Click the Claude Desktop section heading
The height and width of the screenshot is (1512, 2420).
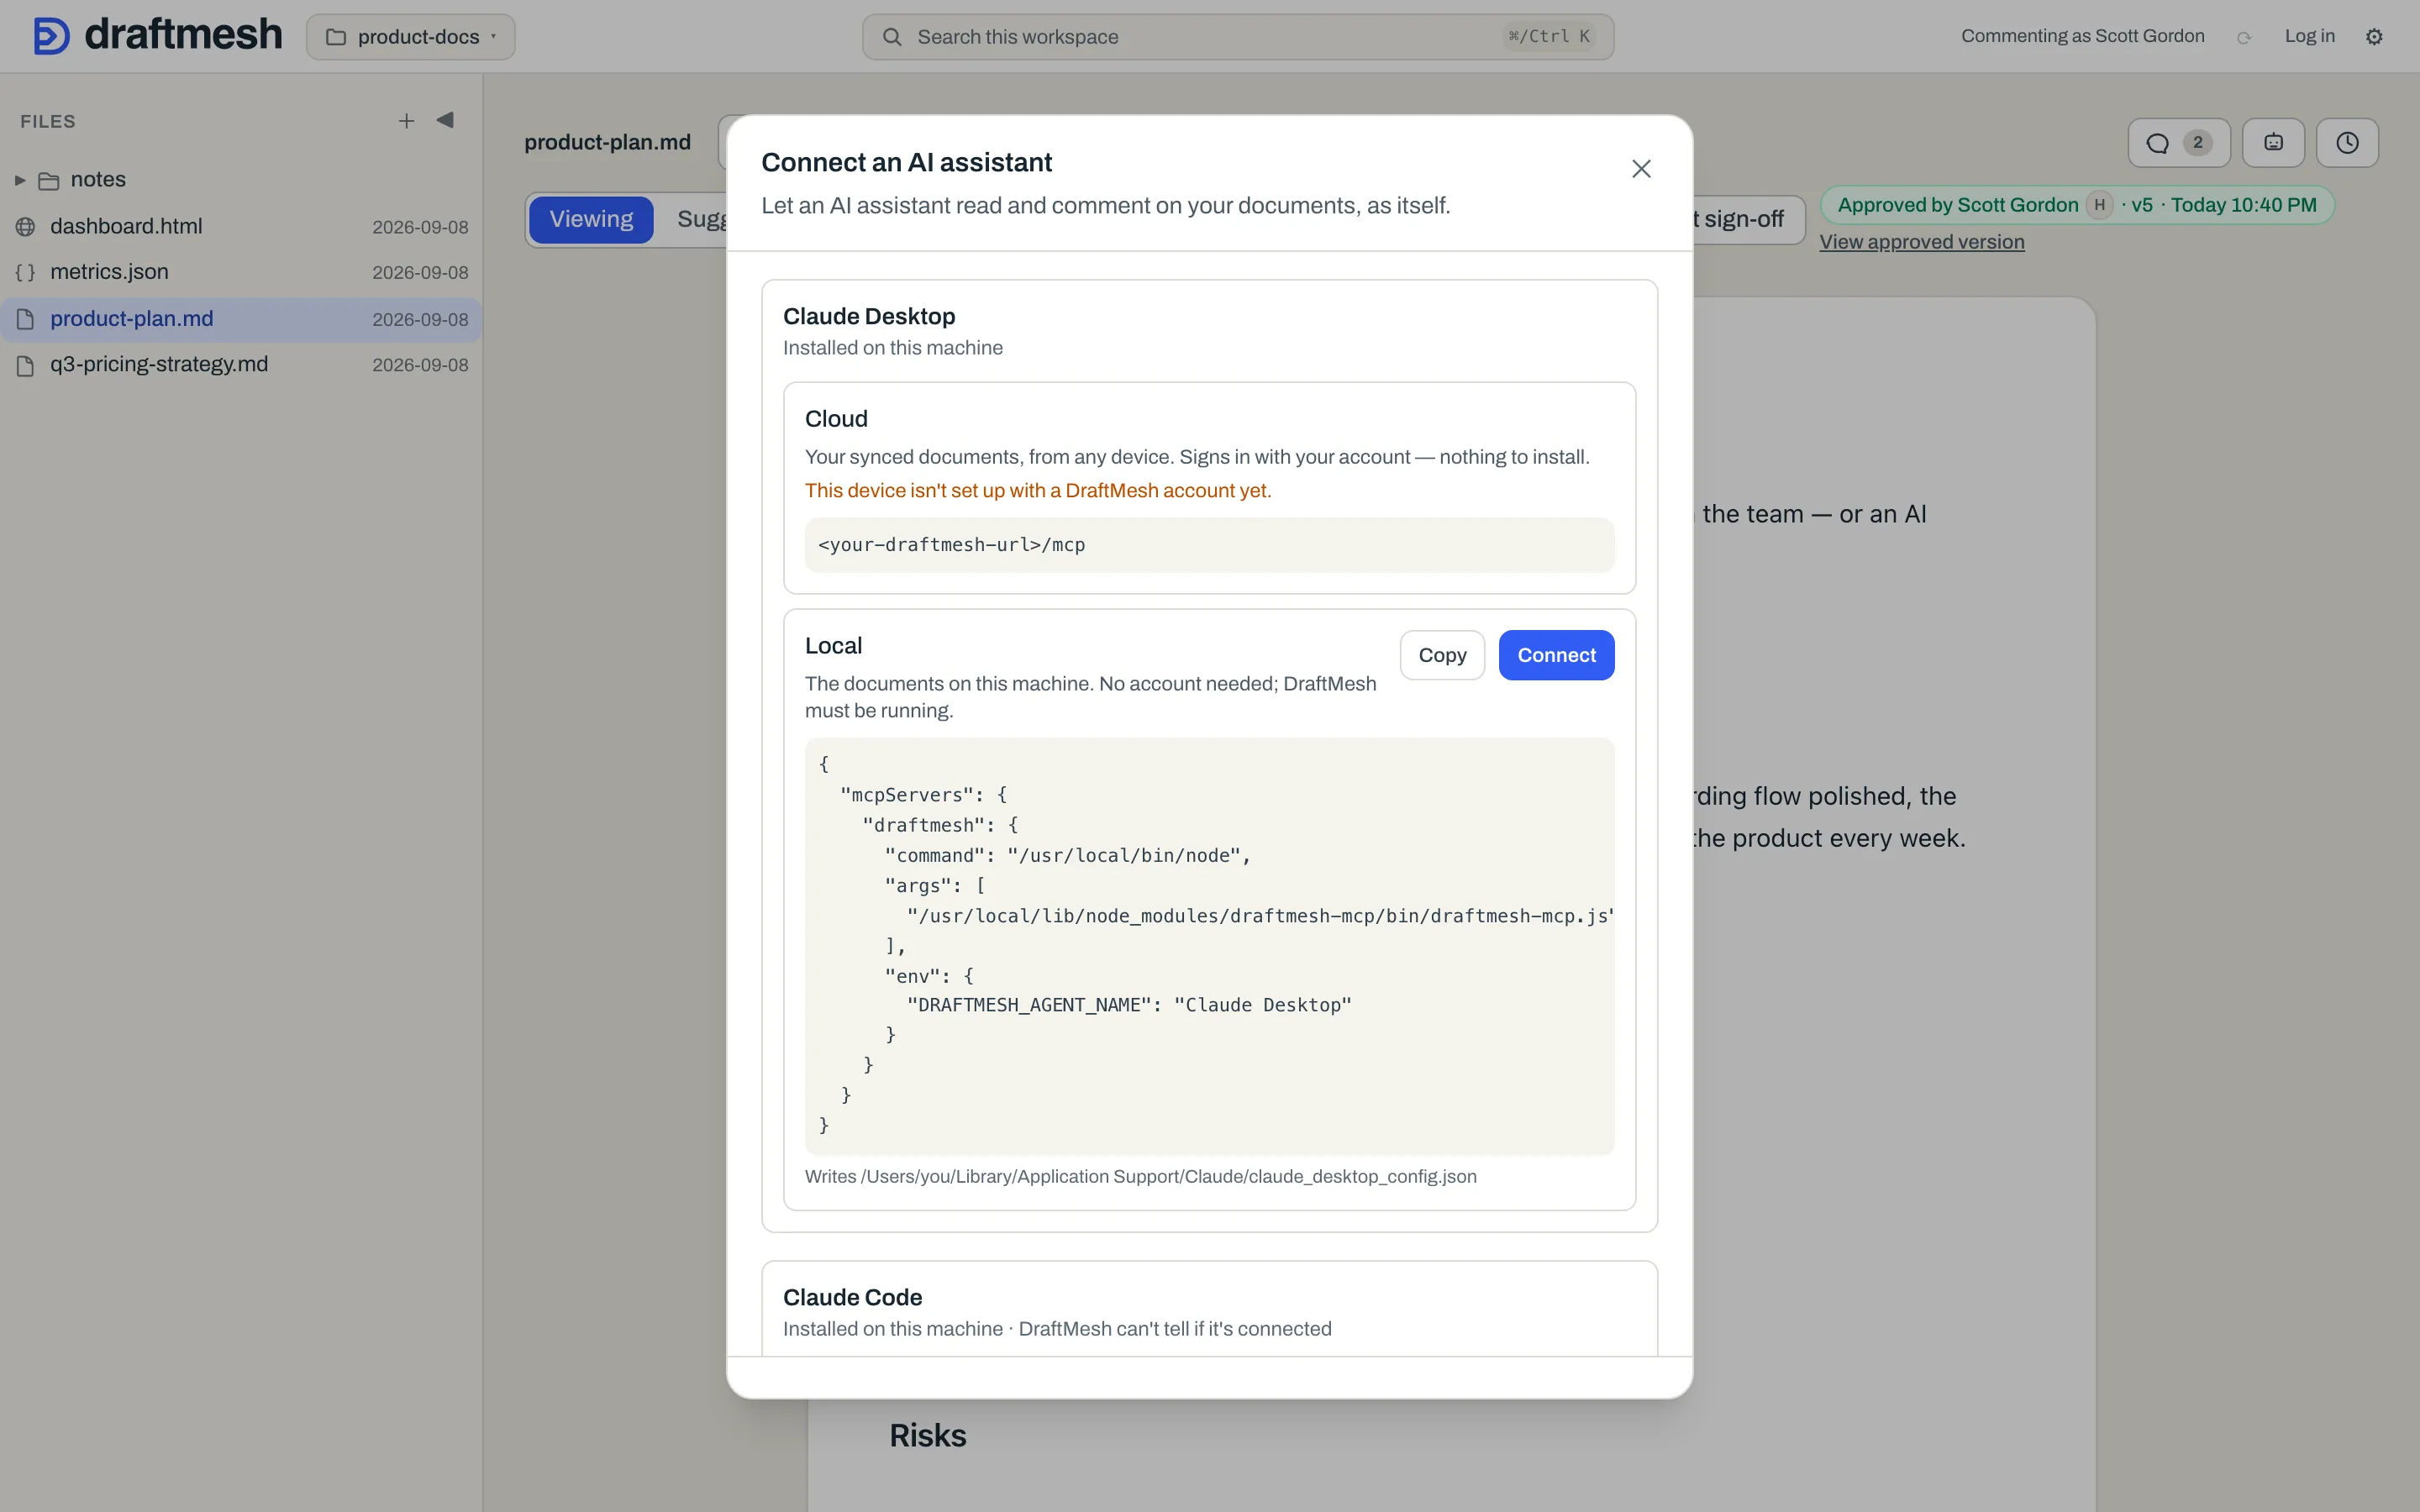click(869, 316)
